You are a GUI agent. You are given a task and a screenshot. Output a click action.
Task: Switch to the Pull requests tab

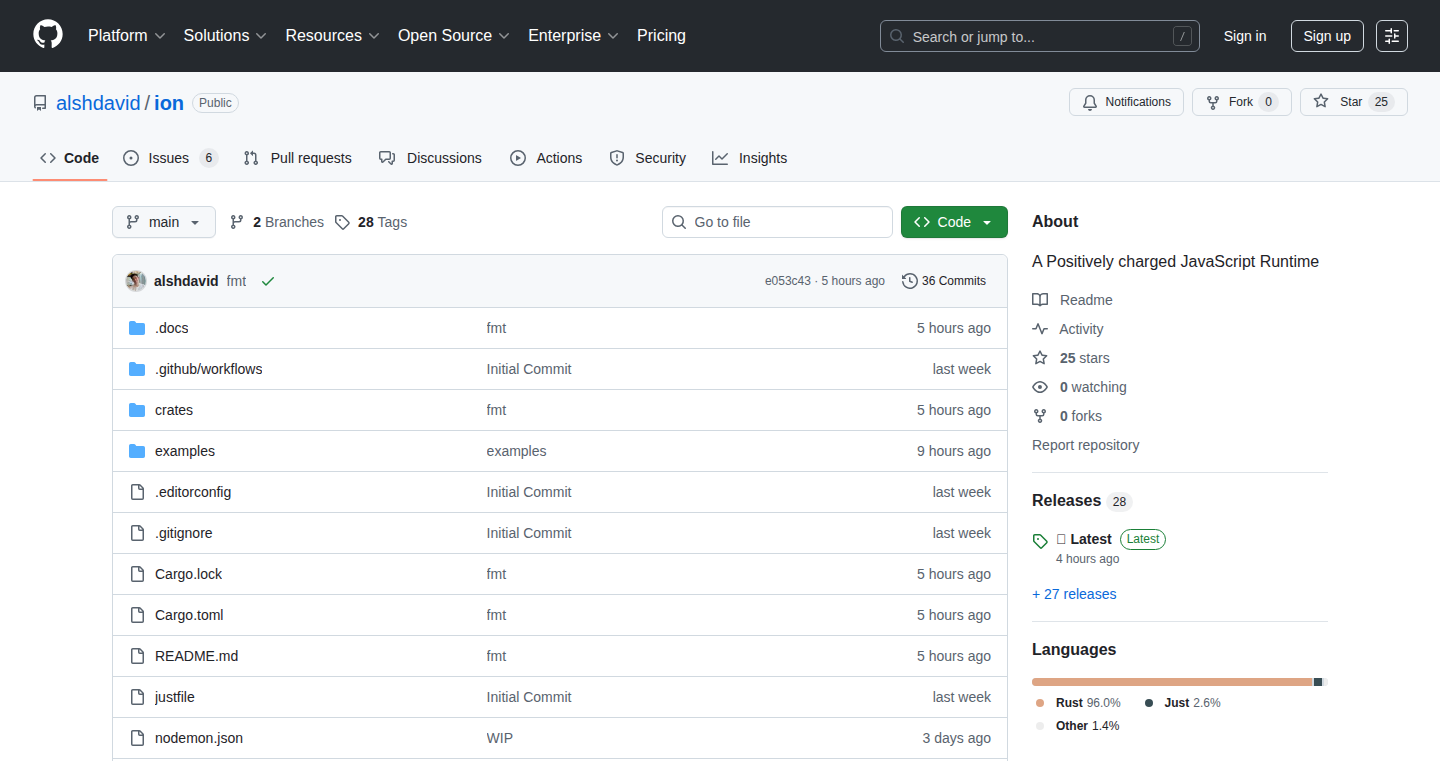(x=298, y=158)
